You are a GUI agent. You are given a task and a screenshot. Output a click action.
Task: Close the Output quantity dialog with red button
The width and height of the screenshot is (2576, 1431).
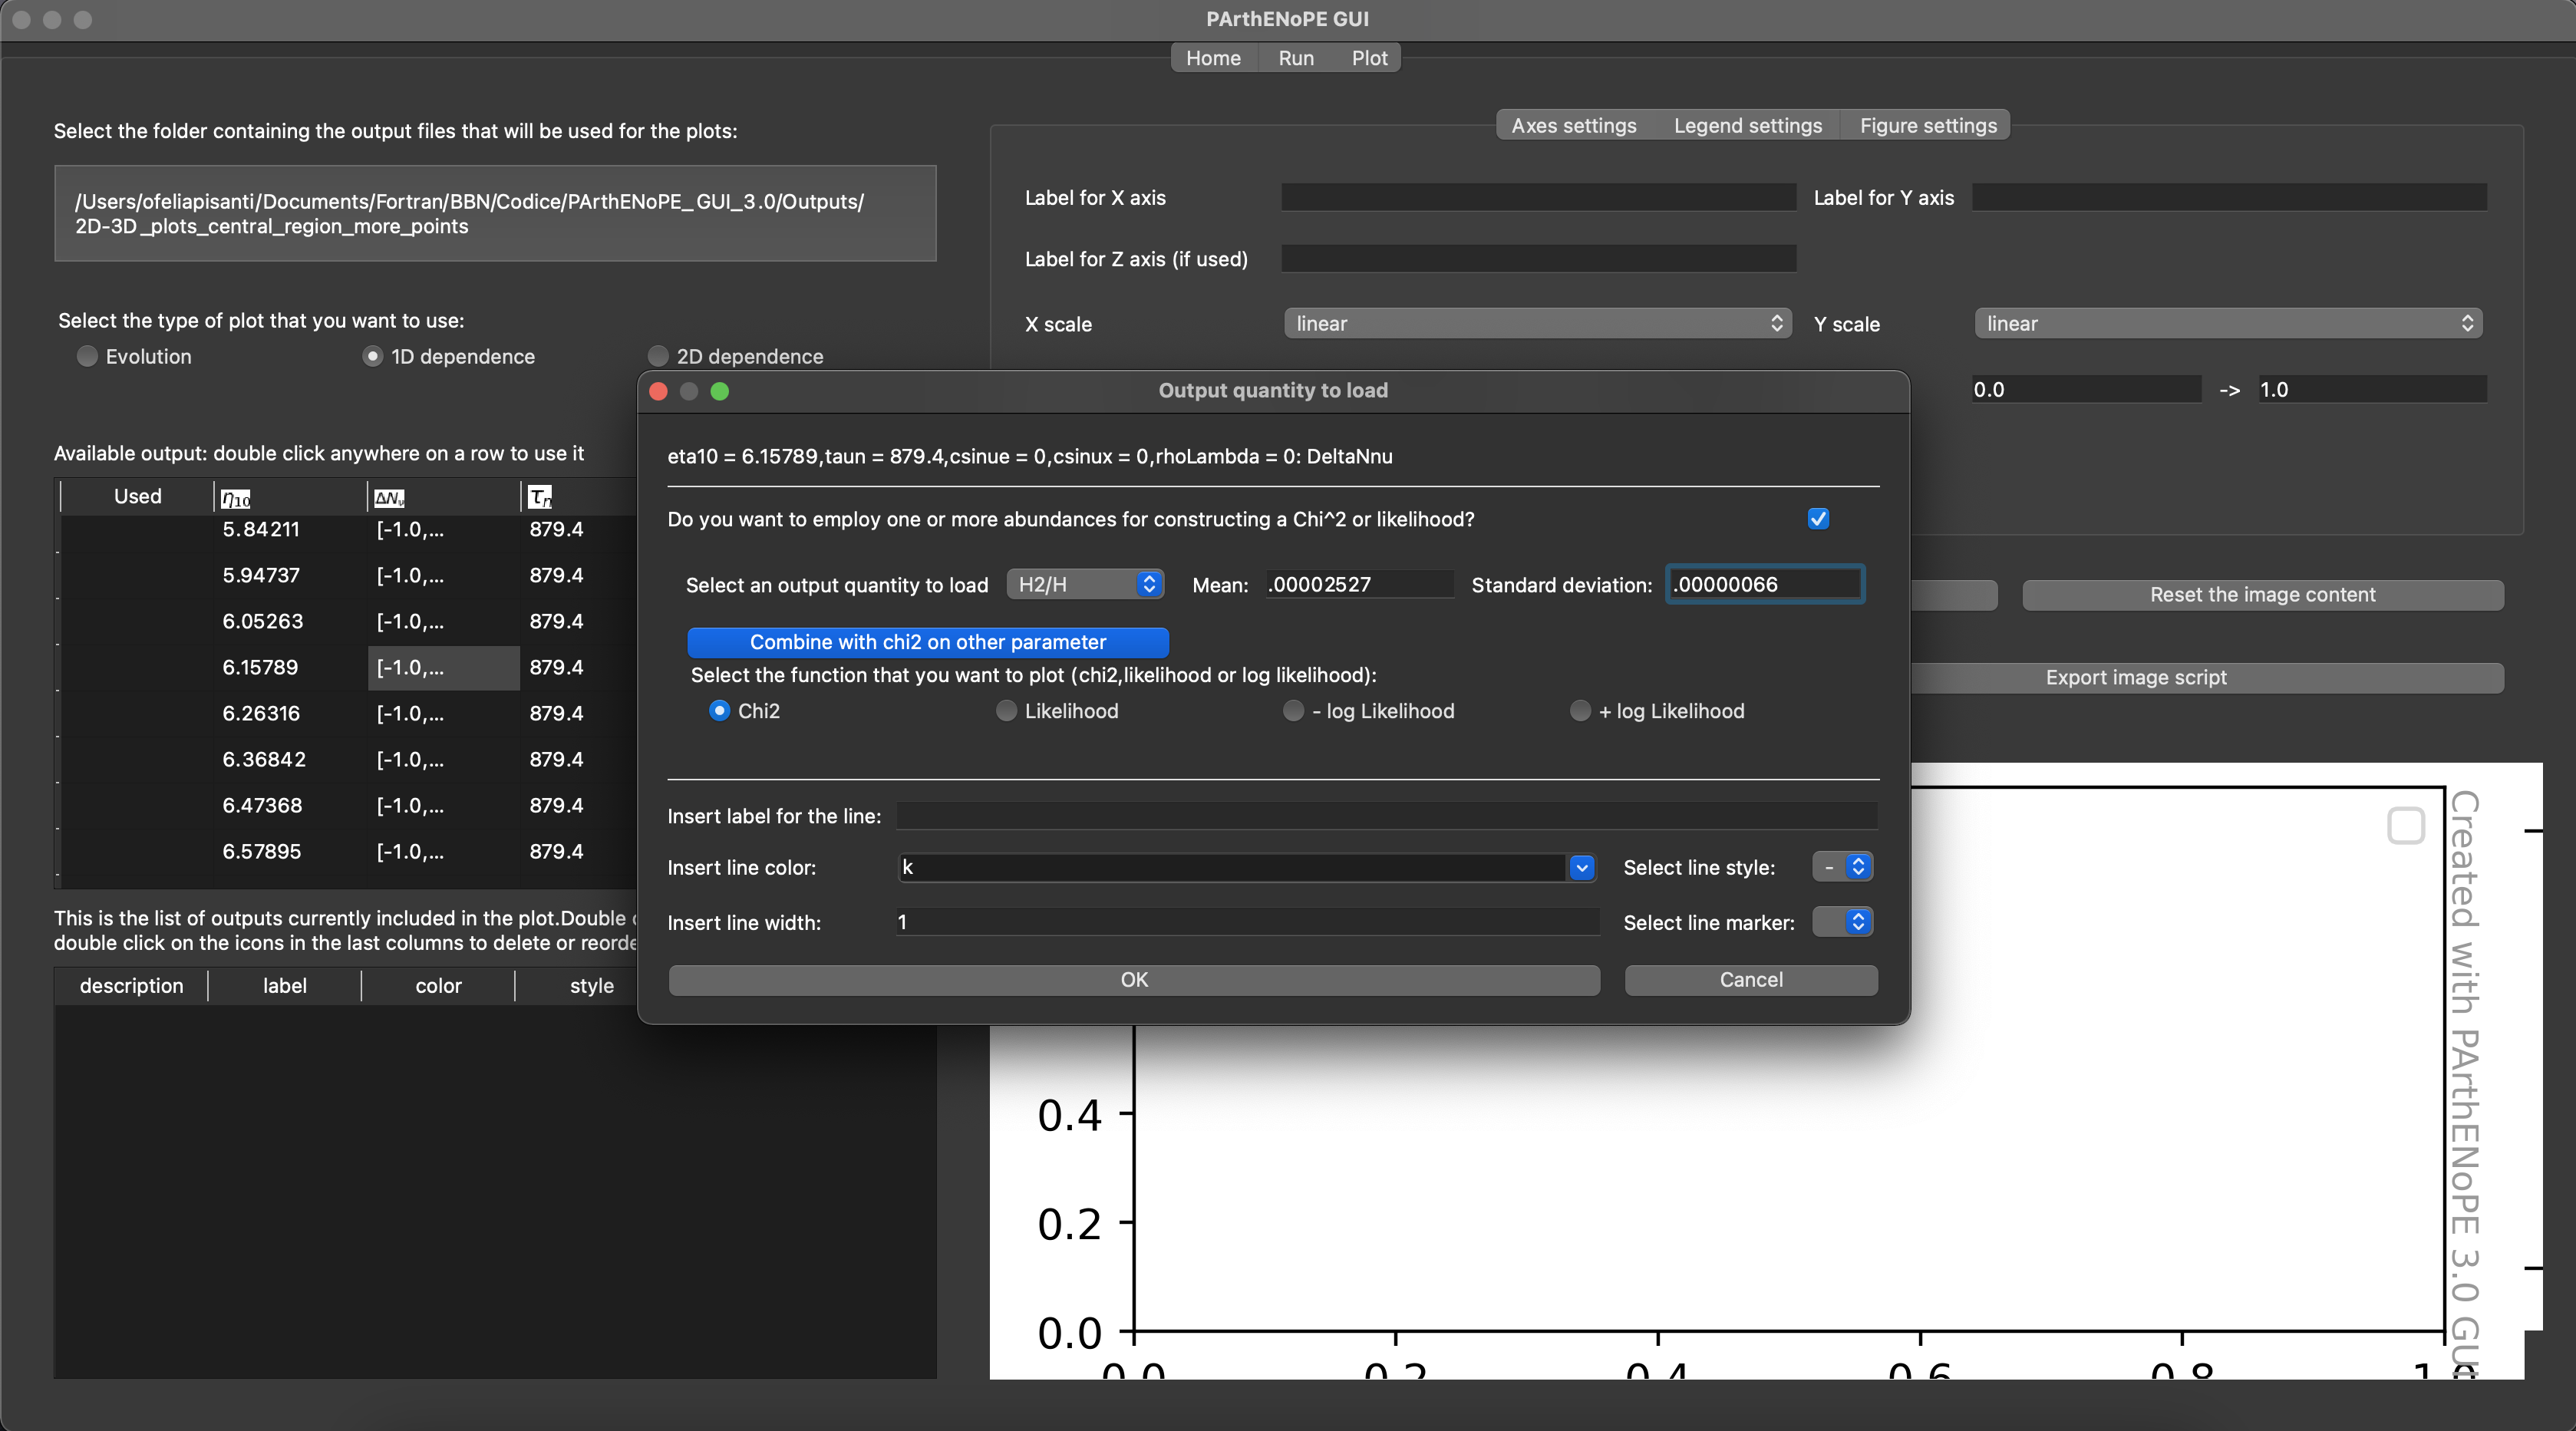tap(658, 391)
